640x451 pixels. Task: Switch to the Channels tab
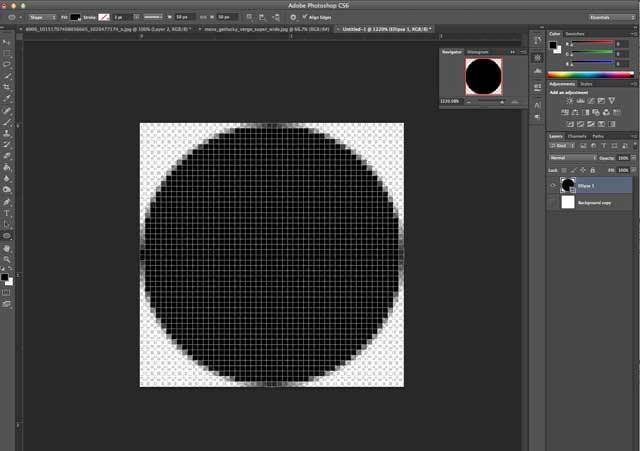click(x=577, y=136)
